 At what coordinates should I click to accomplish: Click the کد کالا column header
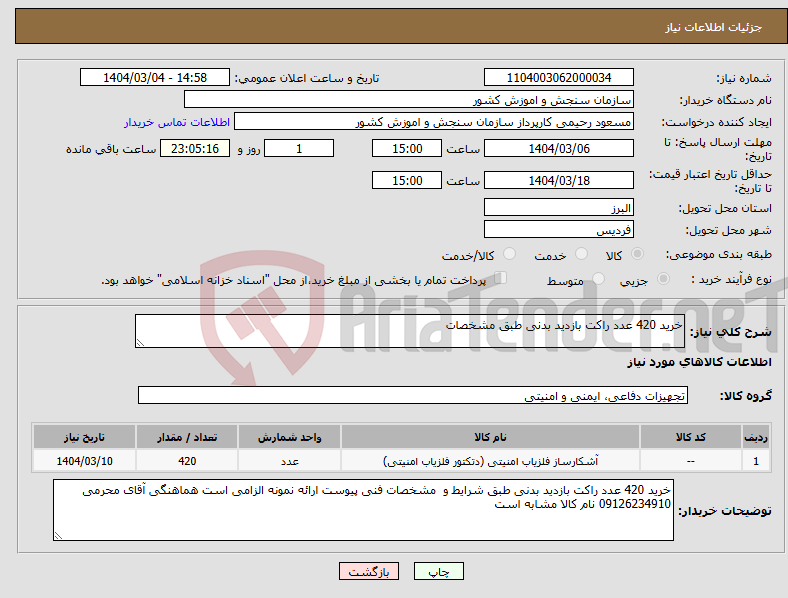tap(691, 437)
